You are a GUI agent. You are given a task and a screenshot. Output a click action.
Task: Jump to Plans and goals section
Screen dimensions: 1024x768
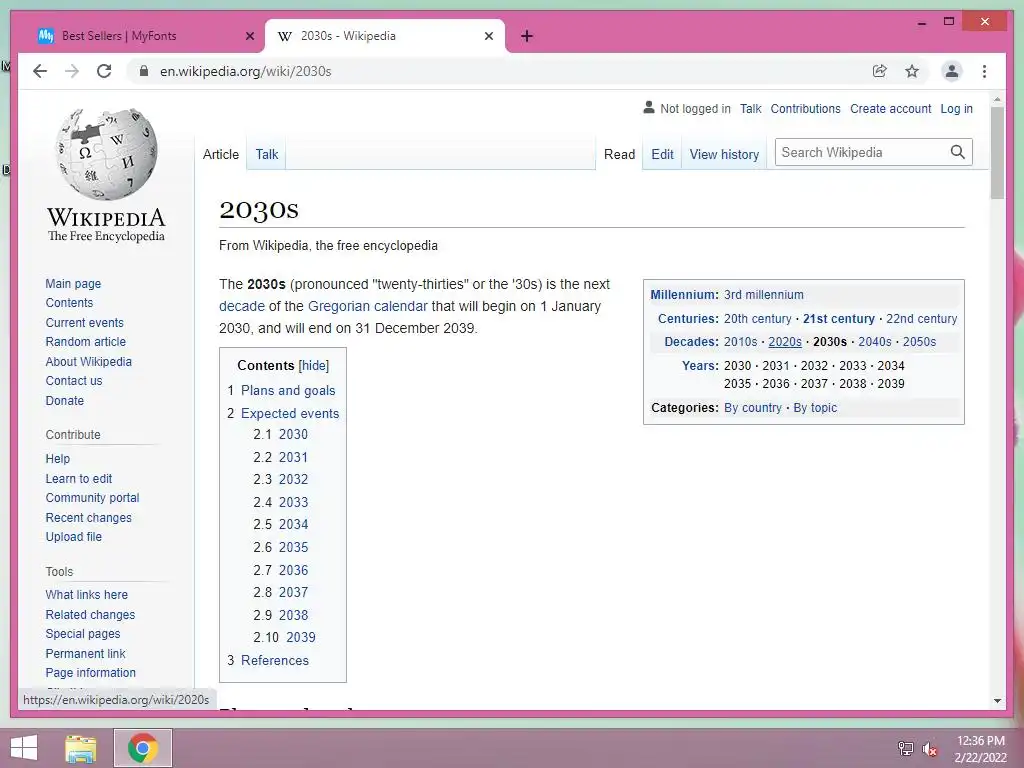click(288, 391)
